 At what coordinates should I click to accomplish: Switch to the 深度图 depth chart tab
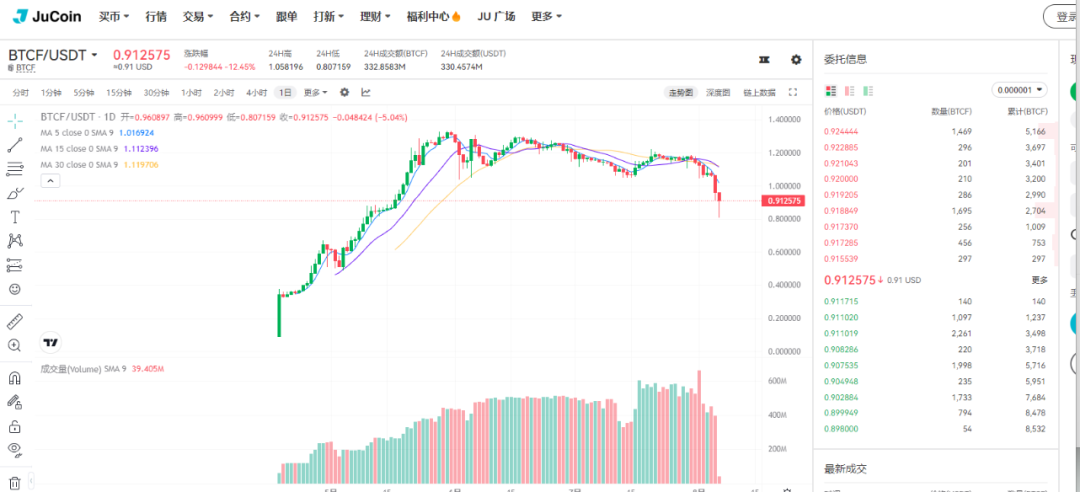718,92
